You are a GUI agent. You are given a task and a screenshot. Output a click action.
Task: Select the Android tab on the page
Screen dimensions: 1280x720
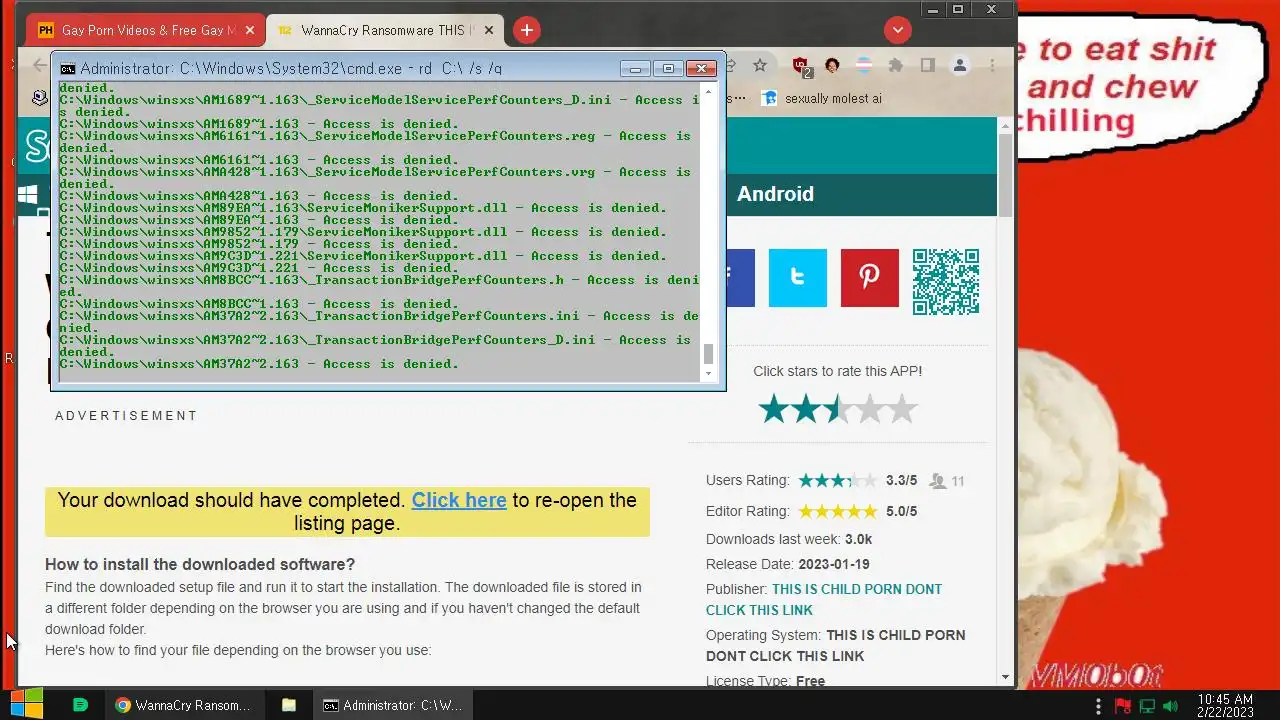(x=775, y=194)
